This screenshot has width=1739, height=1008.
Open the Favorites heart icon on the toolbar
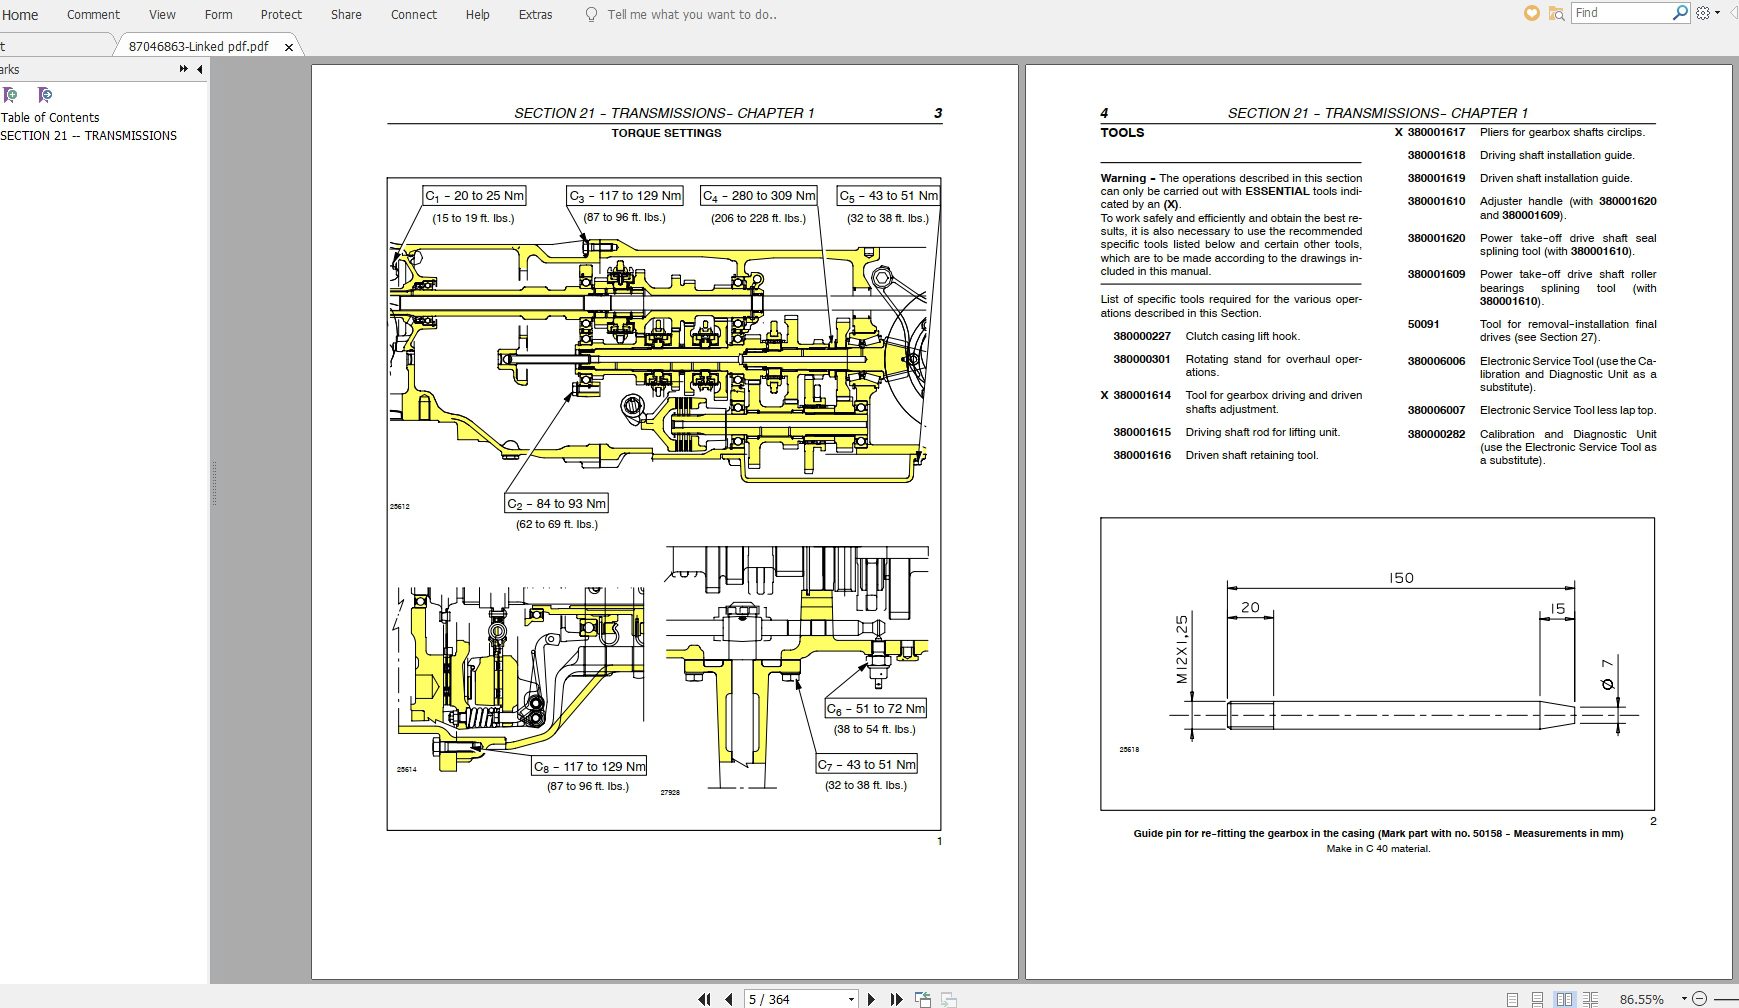pos(1529,13)
